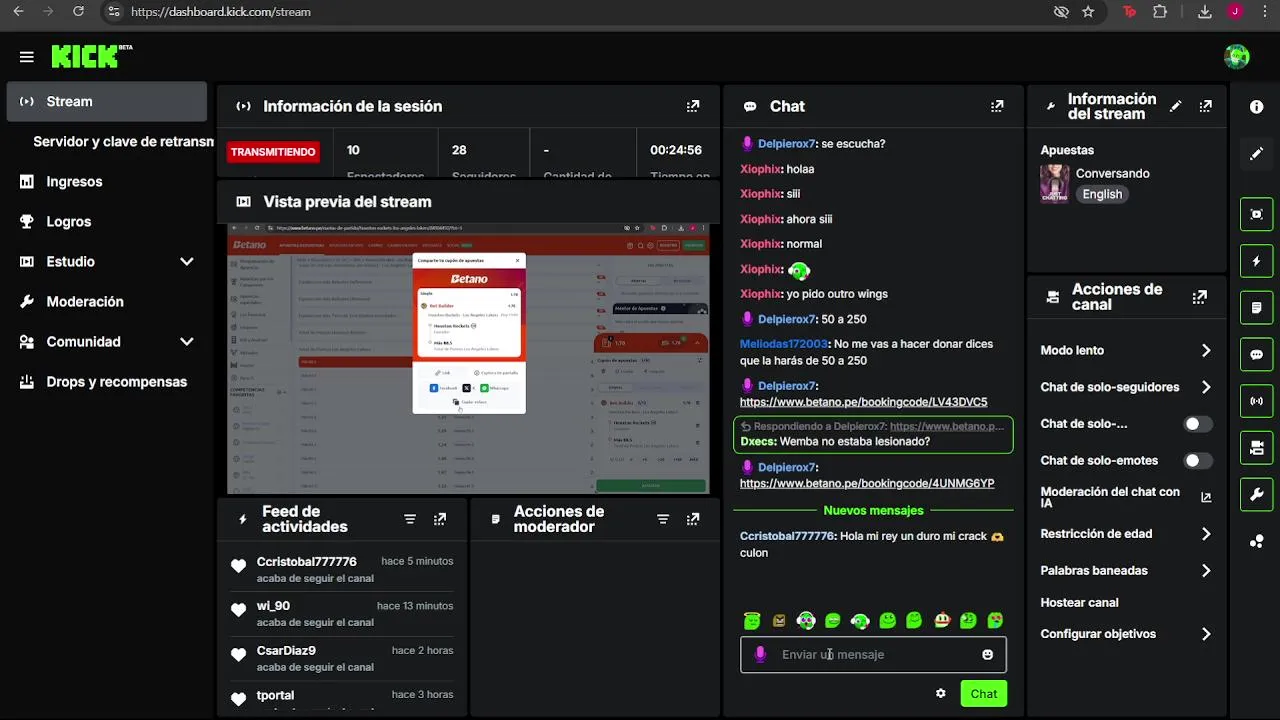This screenshot has width=1280, height=720.
Task: Pop out the Acciones de moderador panel
Action: tap(693, 519)
